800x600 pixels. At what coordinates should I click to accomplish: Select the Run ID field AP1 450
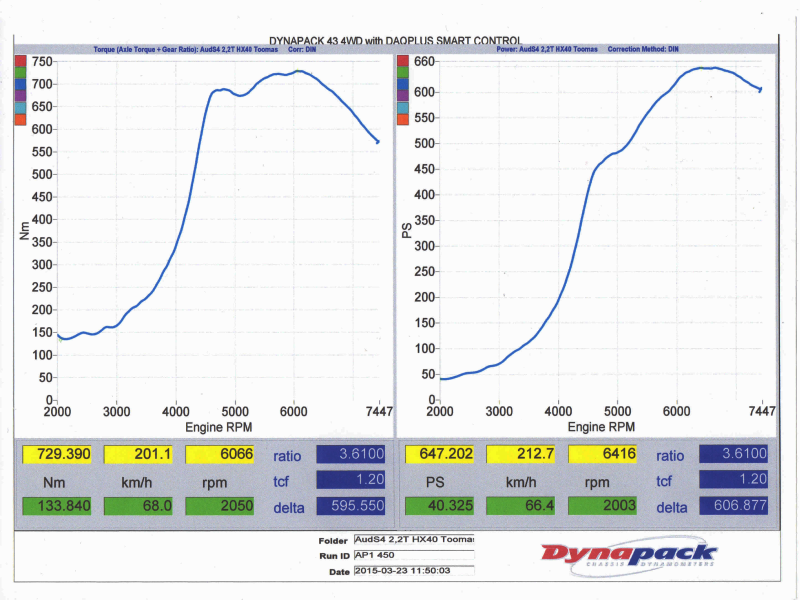(x=414, y=555)
